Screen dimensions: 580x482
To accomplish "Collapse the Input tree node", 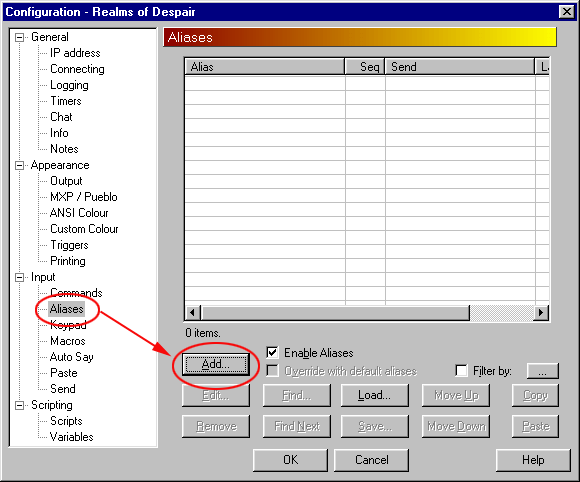I will coord(19,277).
